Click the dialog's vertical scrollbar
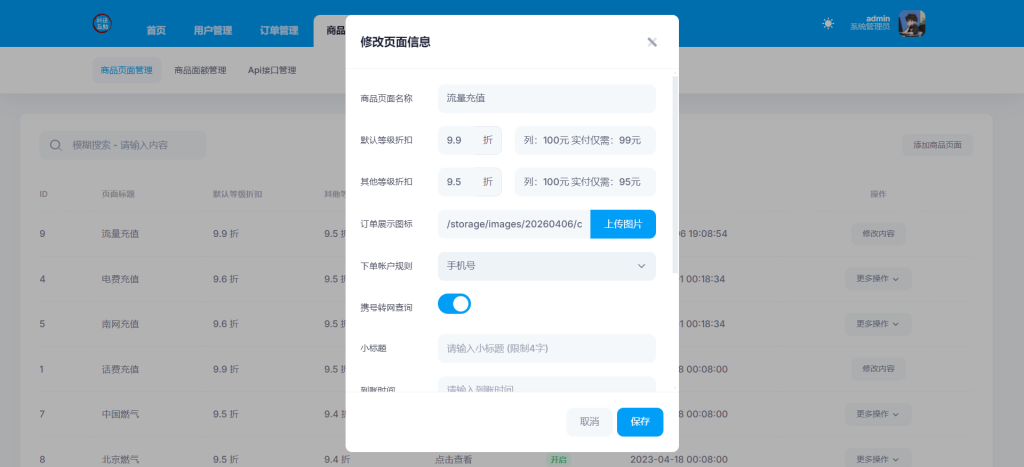Screen dimensions: 1024x467 click(x=675, y=174)
